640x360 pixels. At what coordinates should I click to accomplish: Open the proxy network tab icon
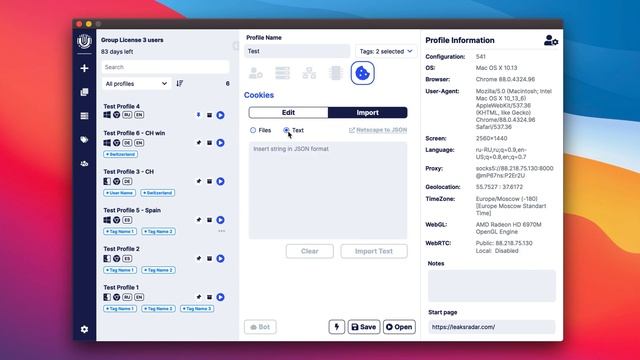[x=309, y=73]
